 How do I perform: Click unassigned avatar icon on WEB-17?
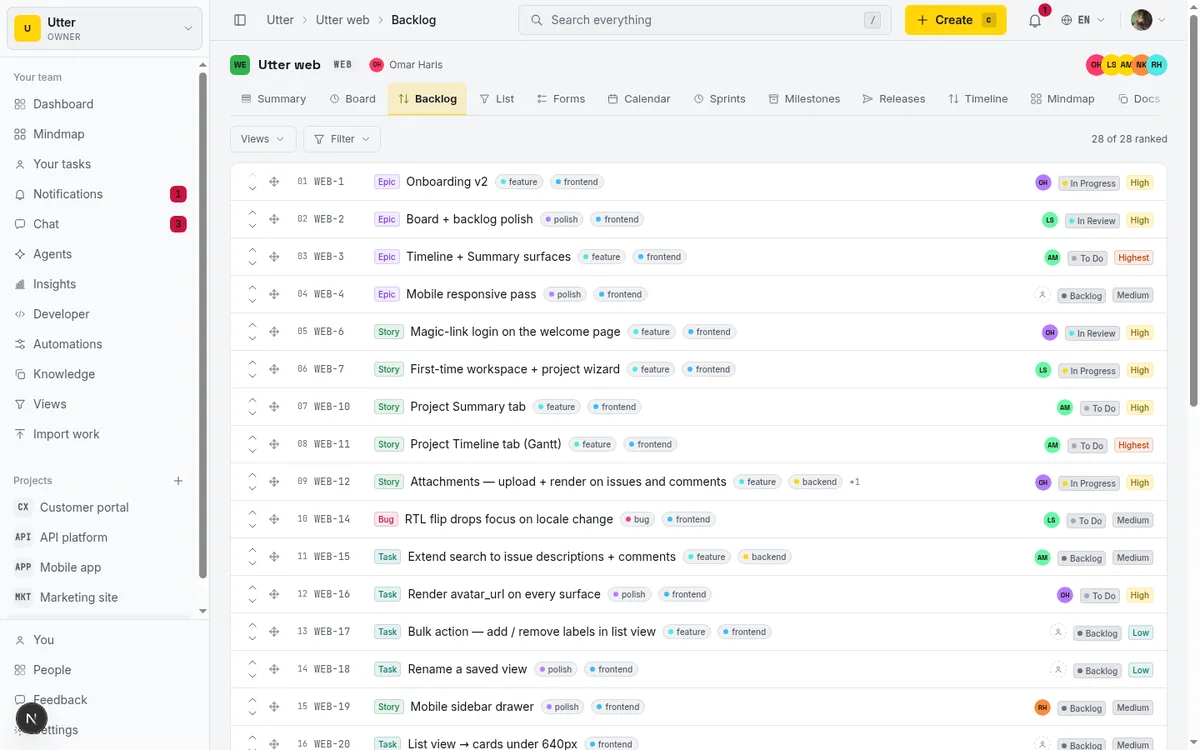(1058, 632)
